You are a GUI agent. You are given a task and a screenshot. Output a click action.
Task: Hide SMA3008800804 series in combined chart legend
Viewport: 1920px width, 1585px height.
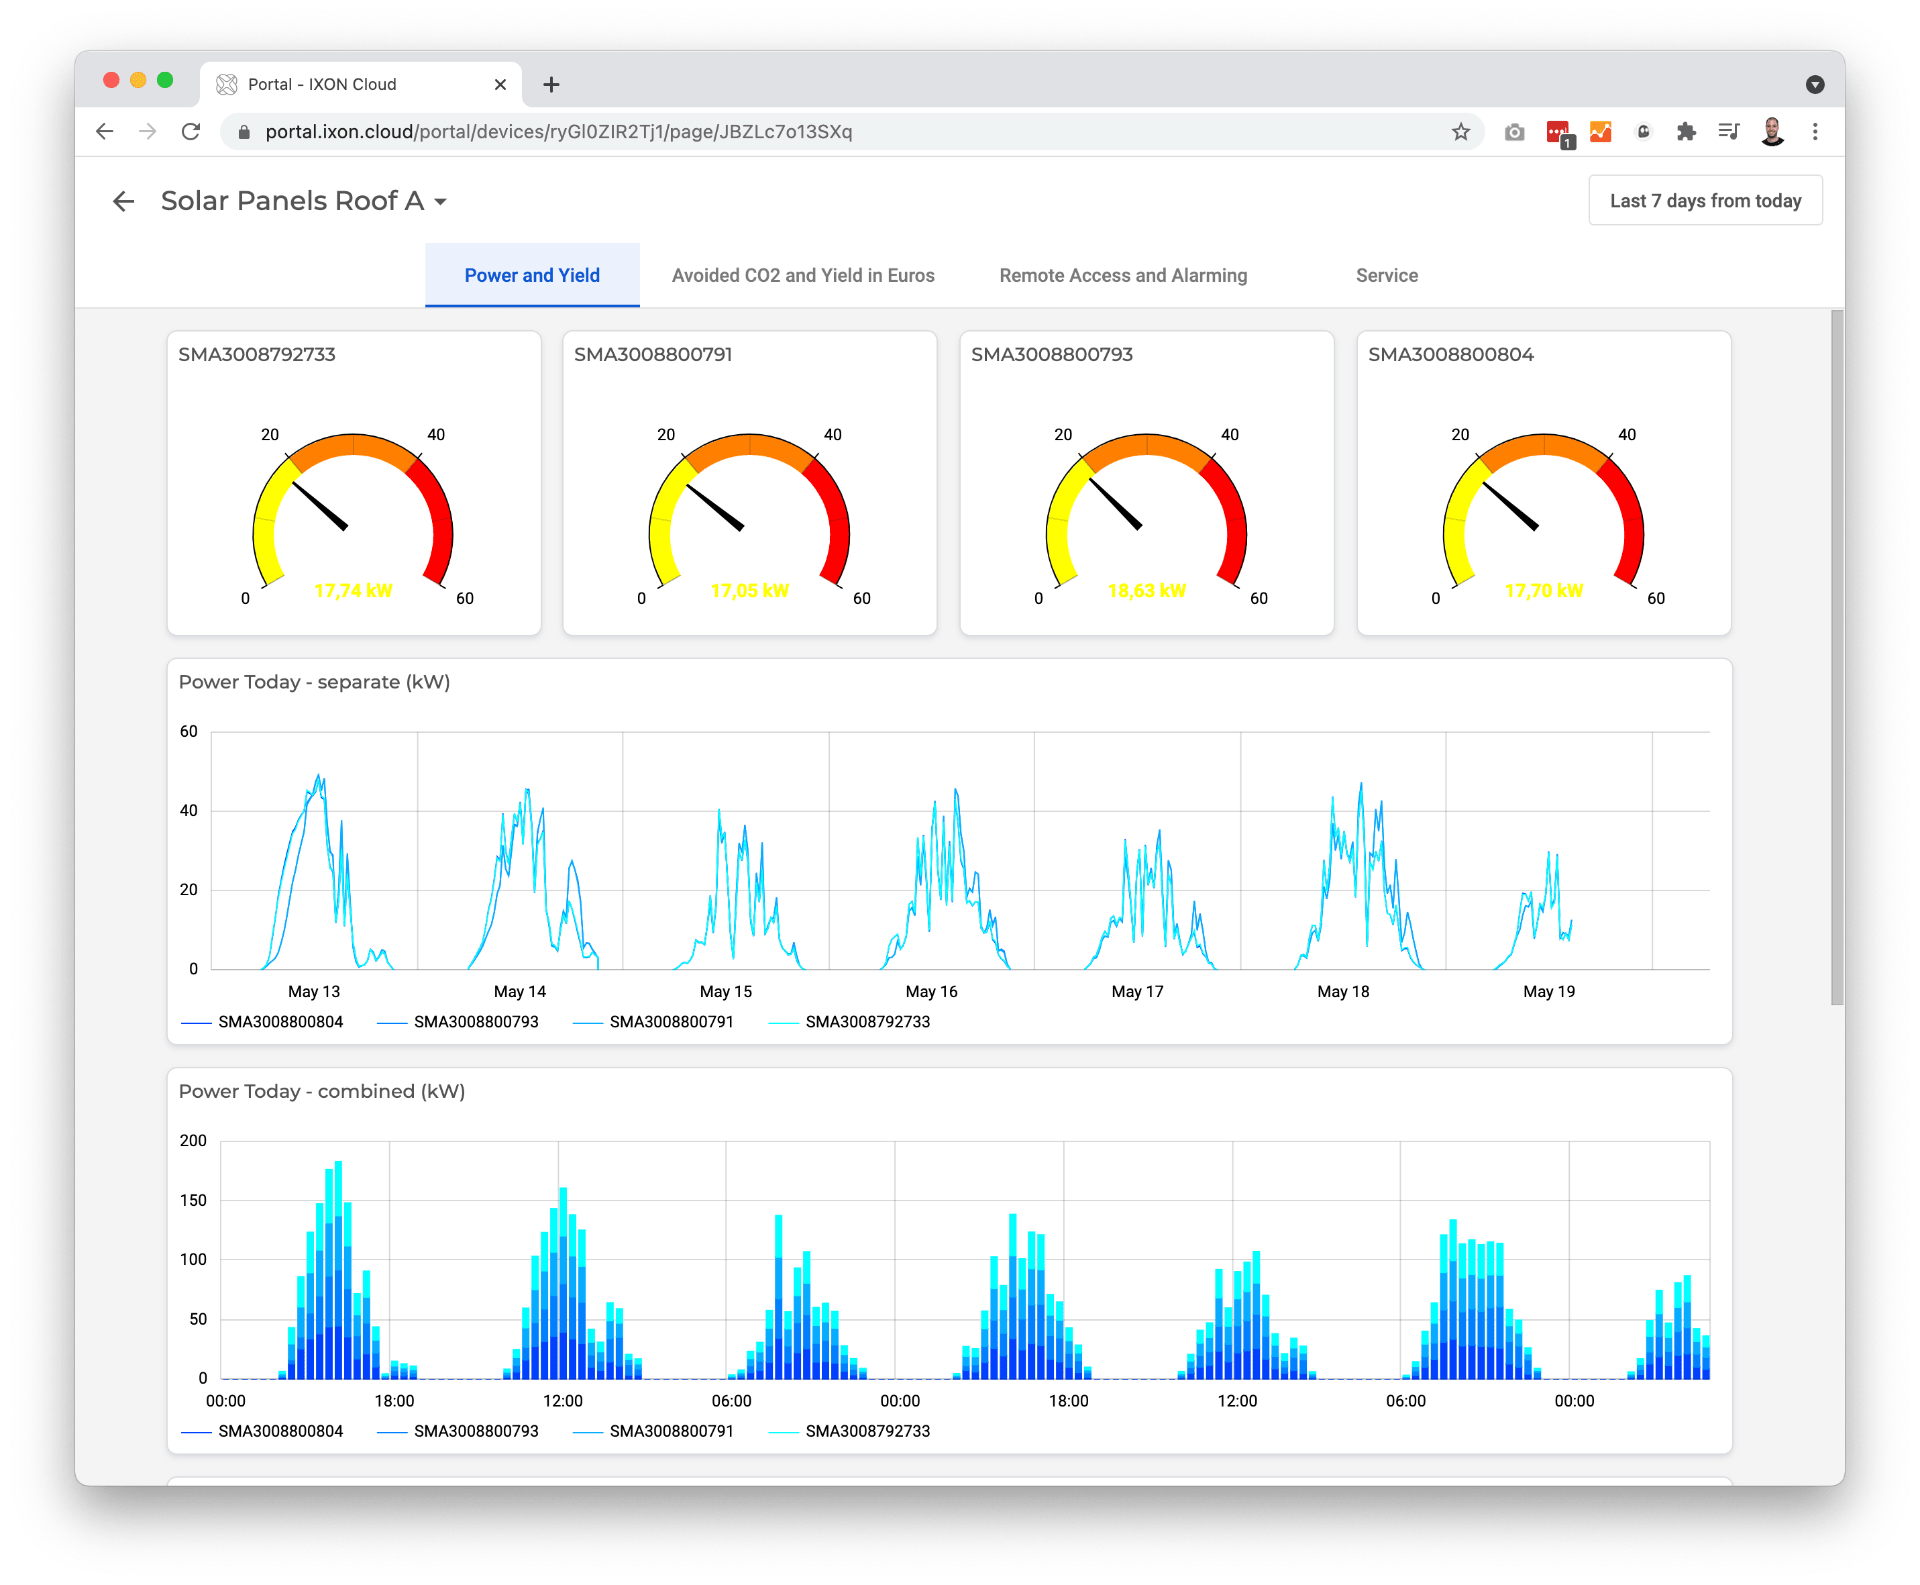click(281, 1431)
